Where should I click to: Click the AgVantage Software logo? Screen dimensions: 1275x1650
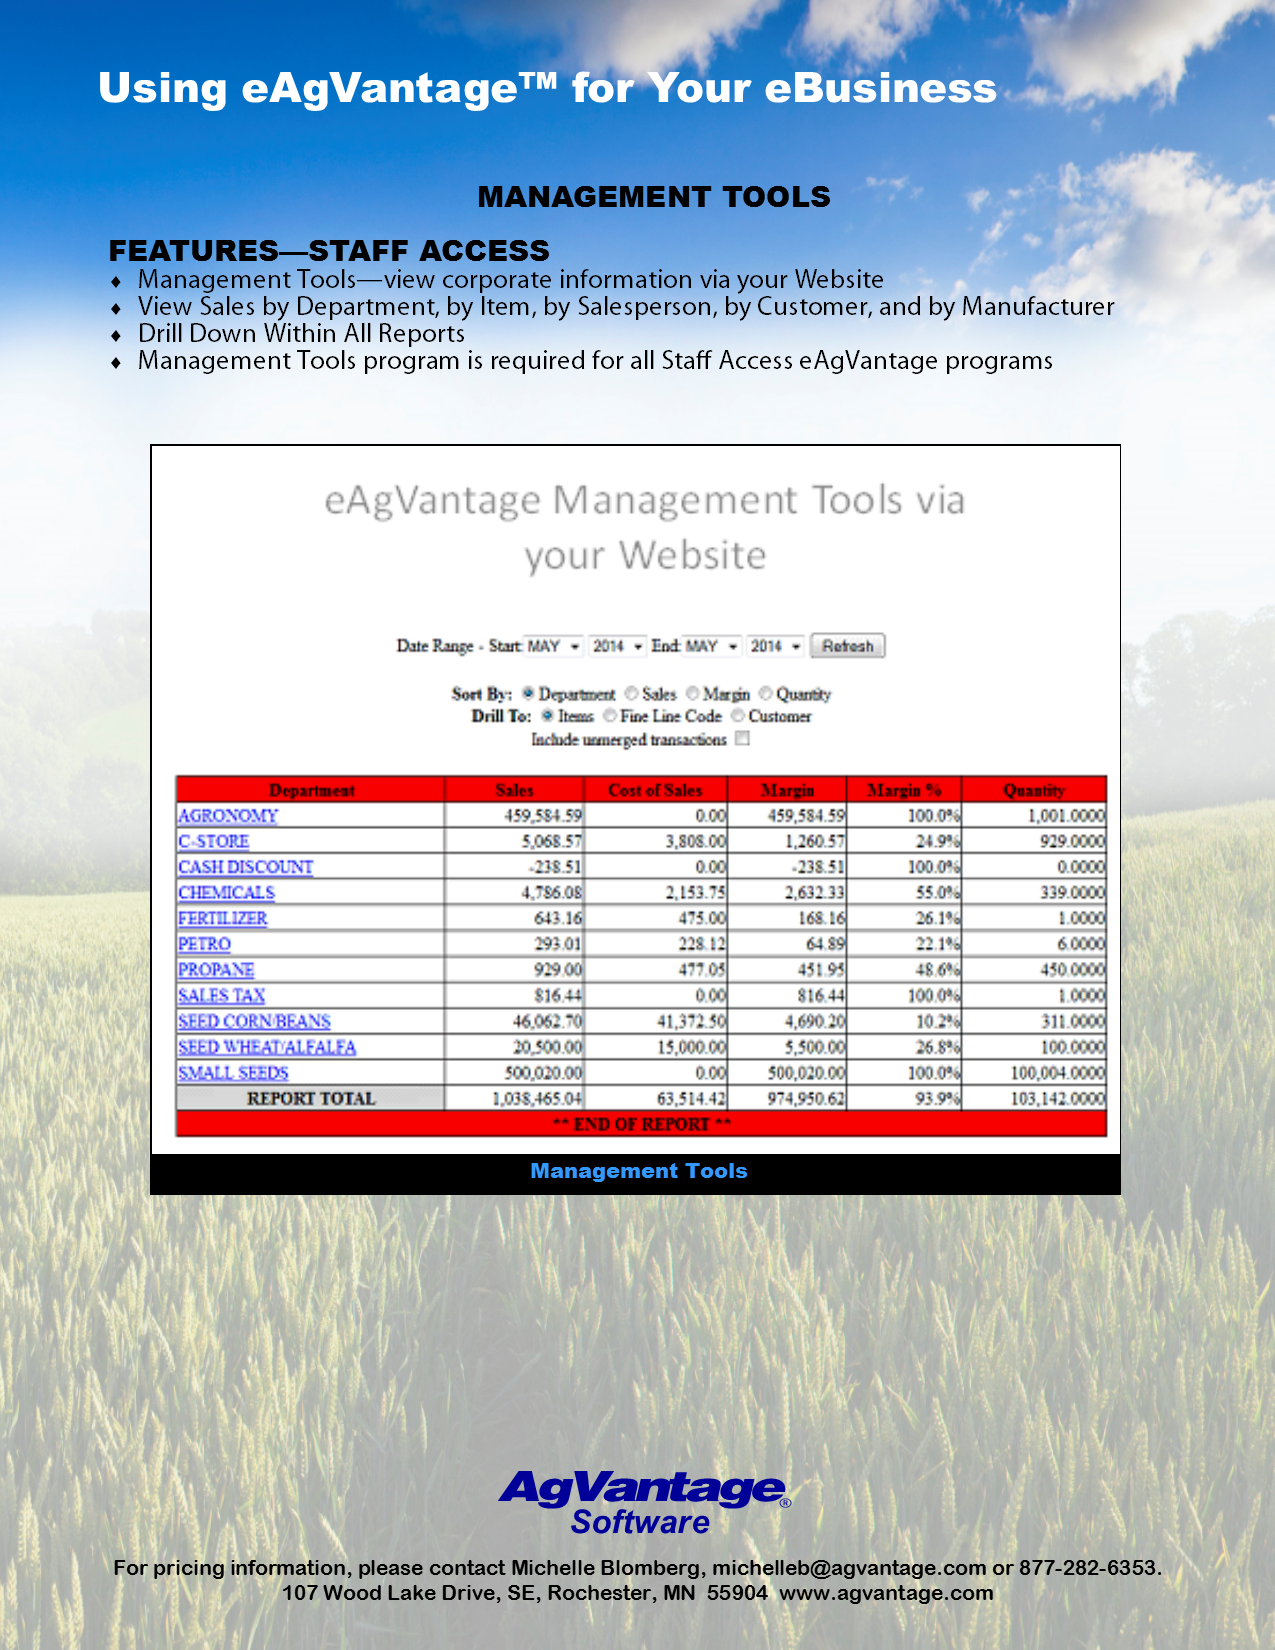pyautogui.click(x=644, y=1503)
